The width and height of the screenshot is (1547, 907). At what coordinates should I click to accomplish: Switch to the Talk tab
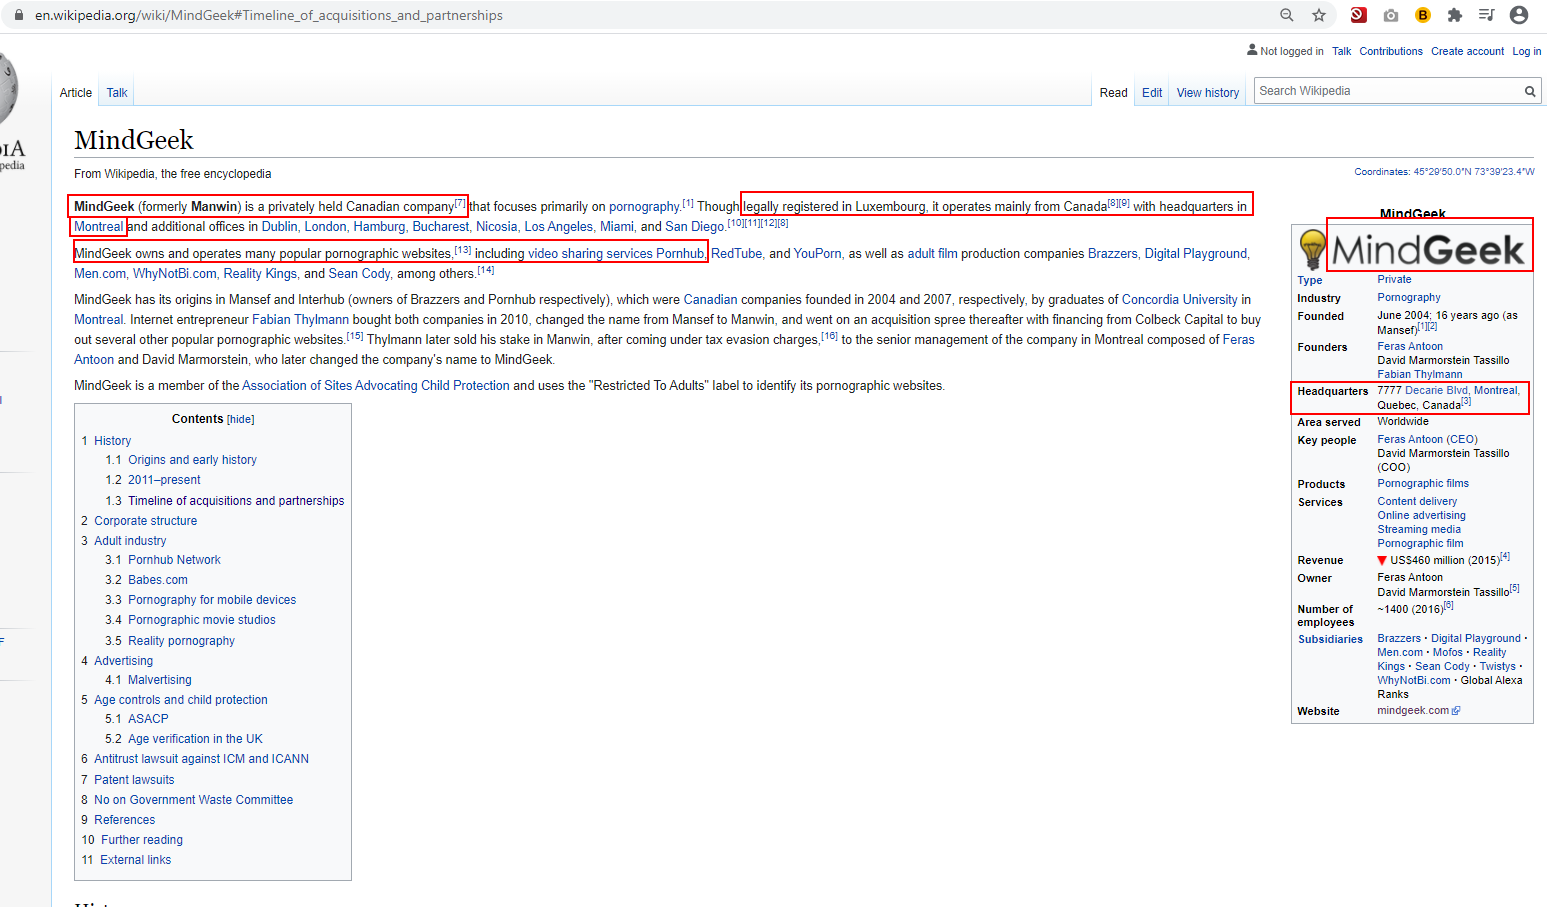(x=117, y=93)
